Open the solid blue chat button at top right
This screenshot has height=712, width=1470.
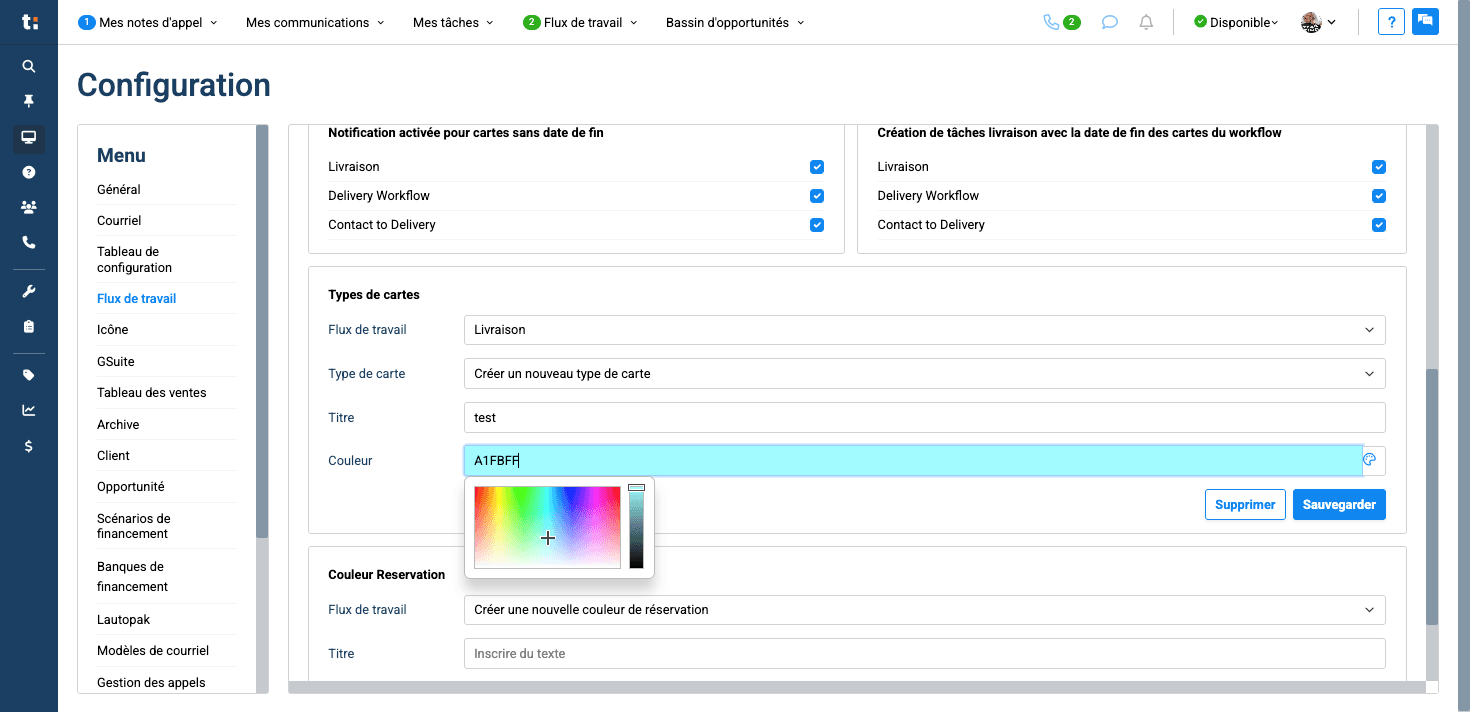point(1425,22)
